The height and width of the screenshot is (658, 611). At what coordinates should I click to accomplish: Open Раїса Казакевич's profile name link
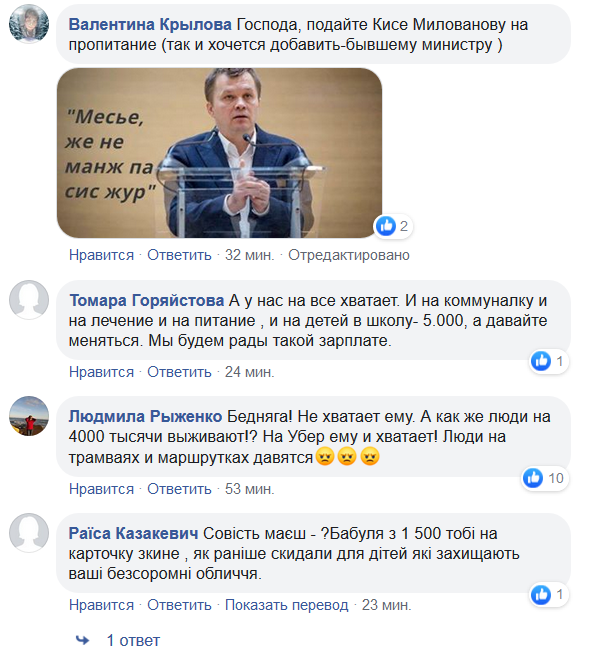coord(131,533)
